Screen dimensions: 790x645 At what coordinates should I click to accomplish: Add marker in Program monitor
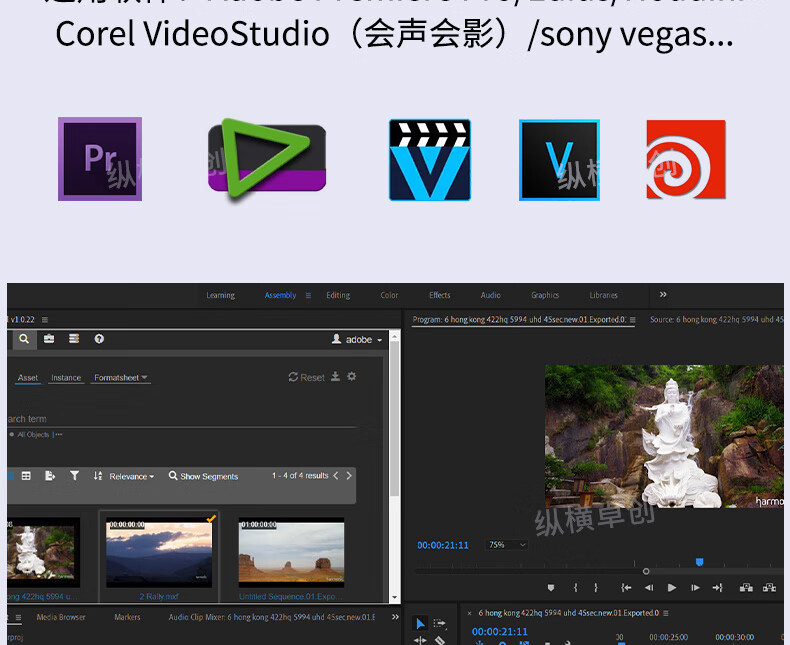(551, 588)
